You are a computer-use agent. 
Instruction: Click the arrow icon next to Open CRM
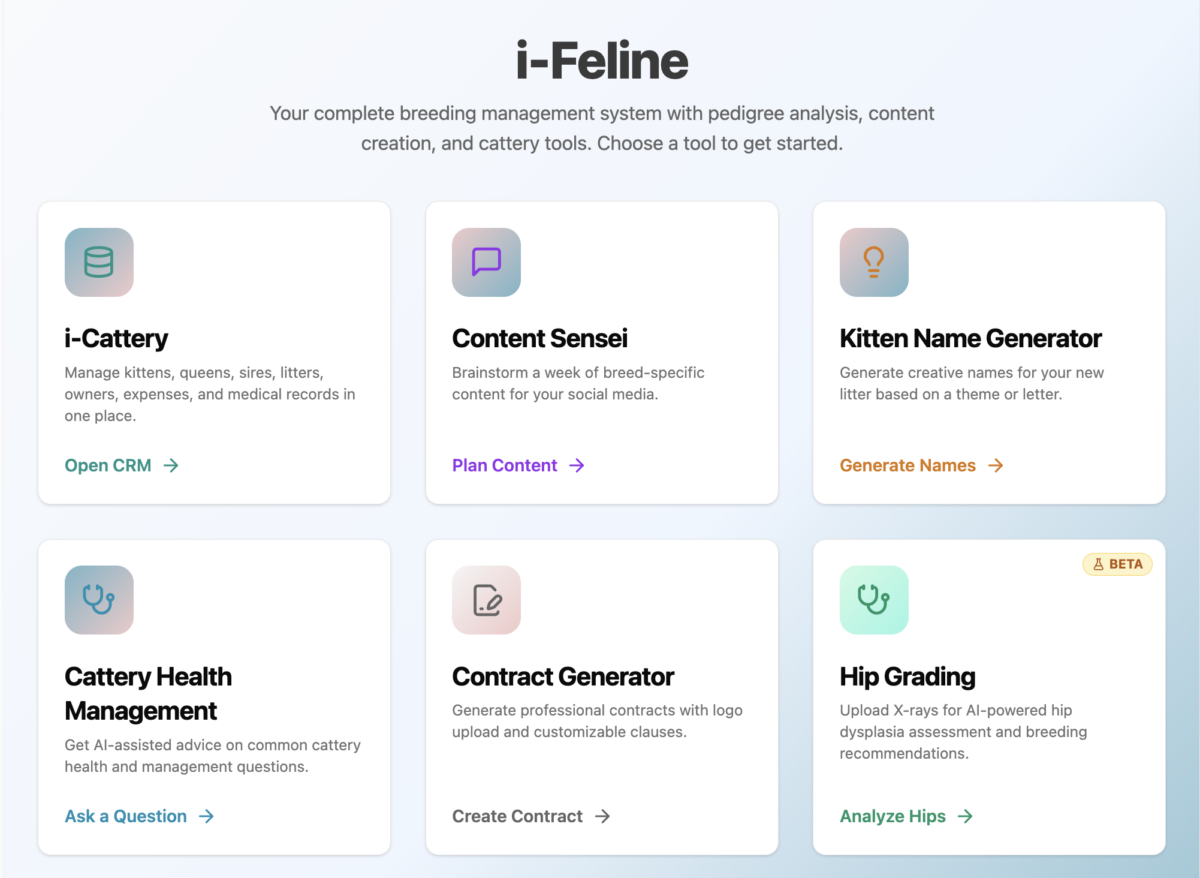[x=170, y=465]
